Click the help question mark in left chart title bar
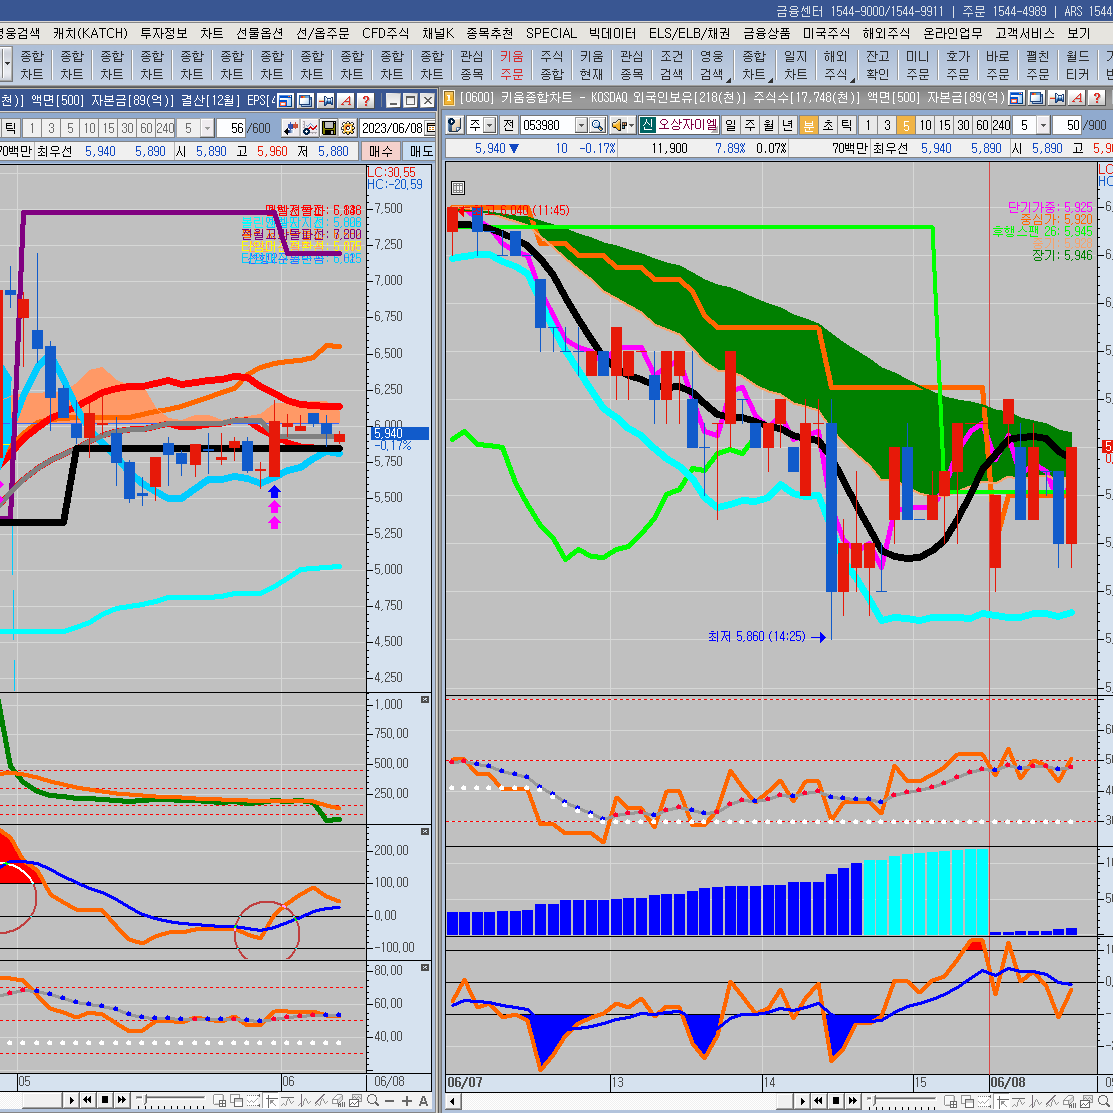 [x=366, y=101]
